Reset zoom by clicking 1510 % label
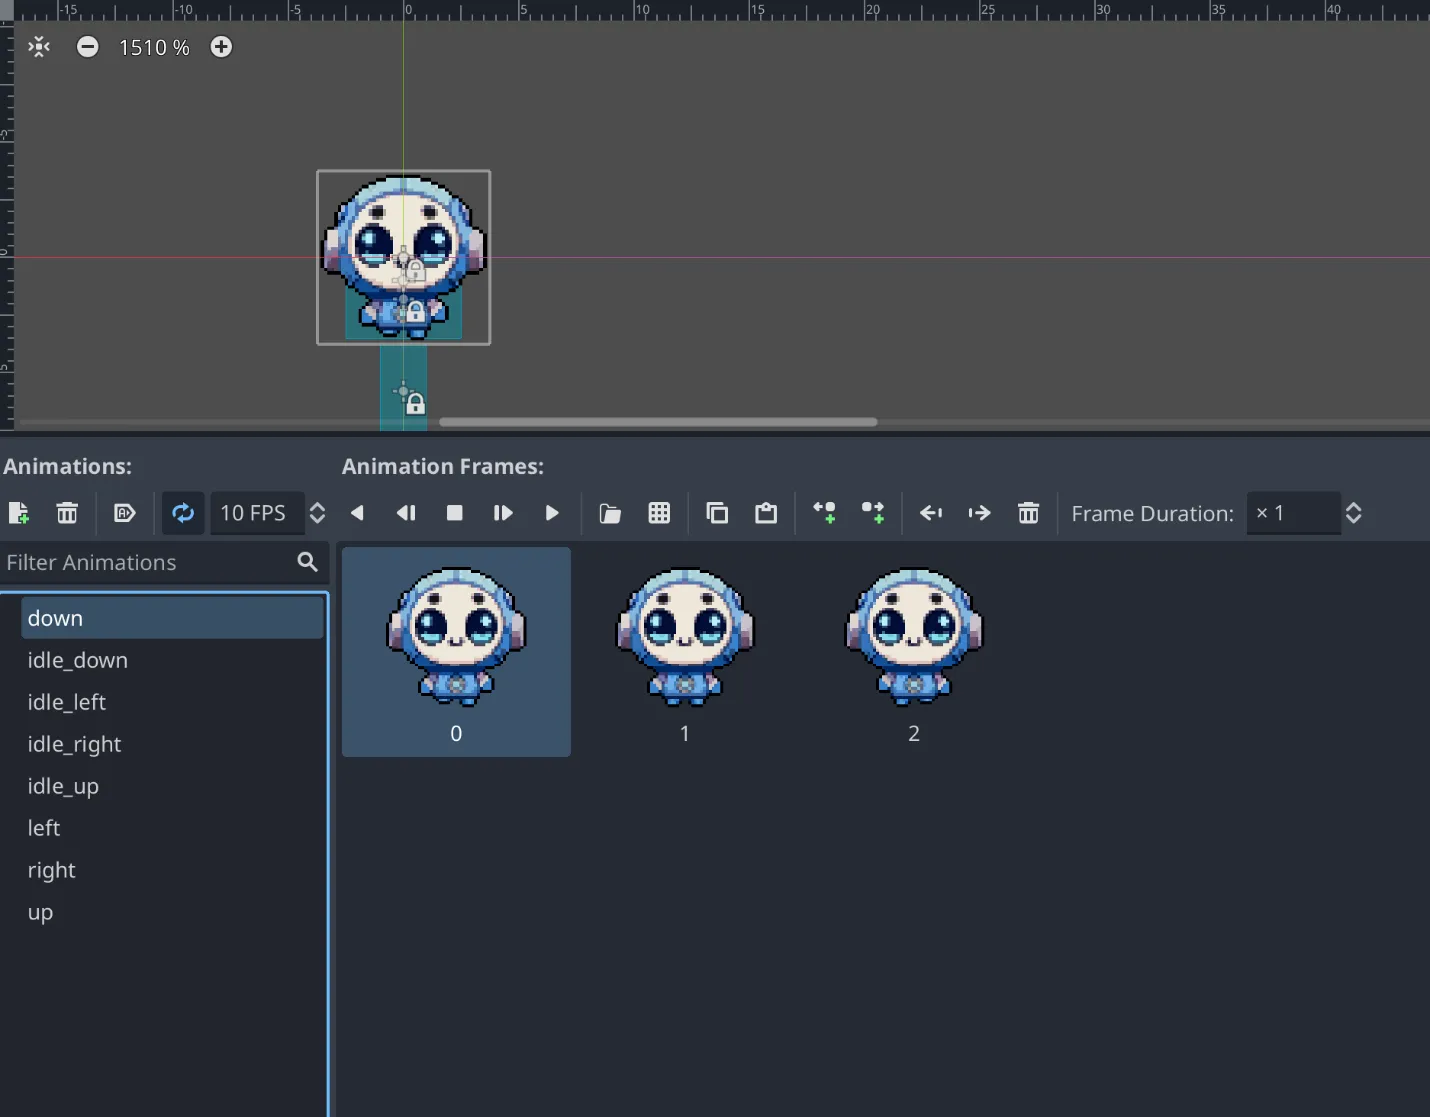Screen dimensions: 1430x1117 coord(154,47)
